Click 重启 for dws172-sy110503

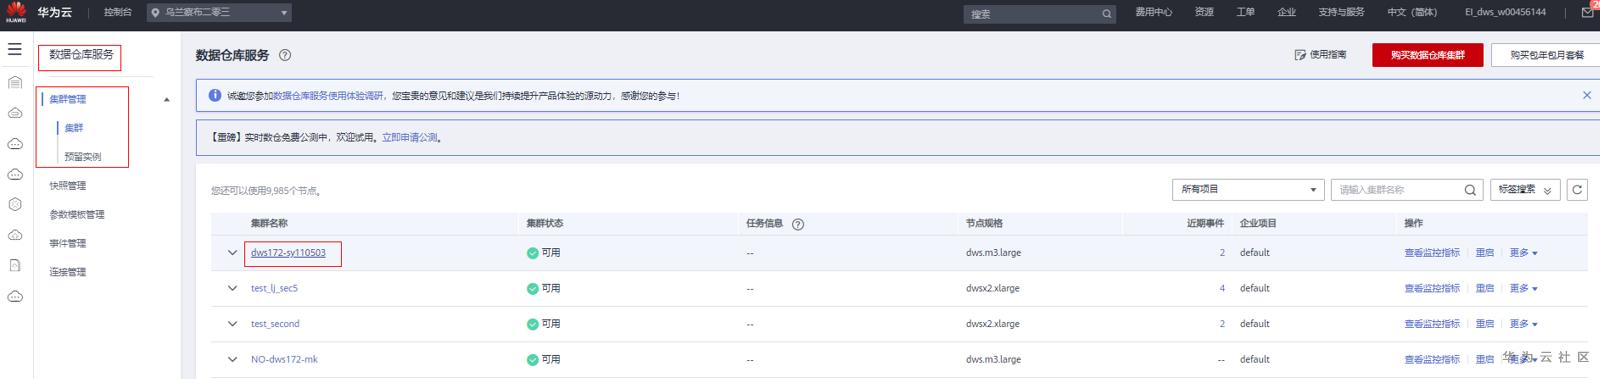point(1485,253)
